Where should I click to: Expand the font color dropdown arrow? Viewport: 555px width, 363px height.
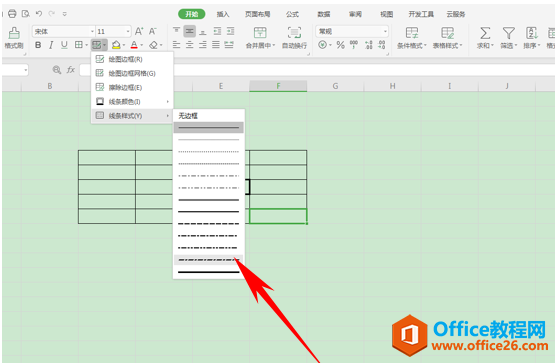pos(142,45)
